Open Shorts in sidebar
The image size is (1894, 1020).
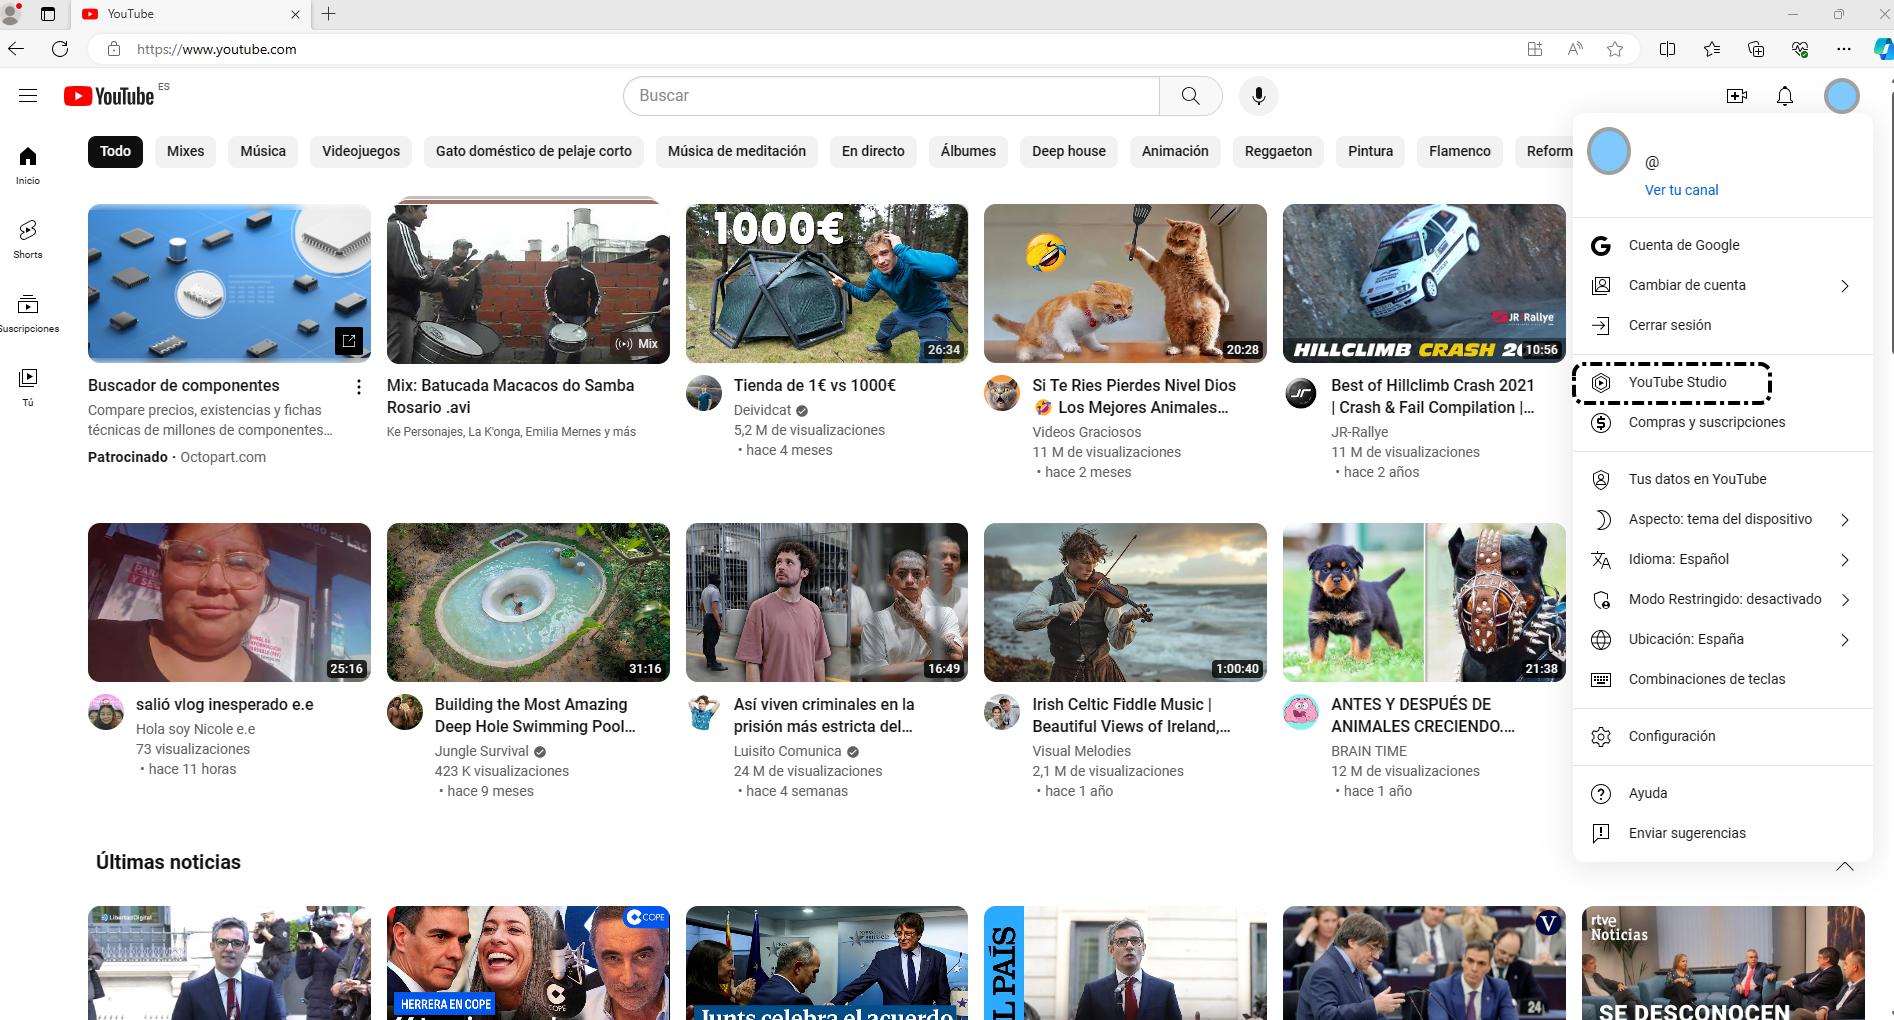click(28, 239)
